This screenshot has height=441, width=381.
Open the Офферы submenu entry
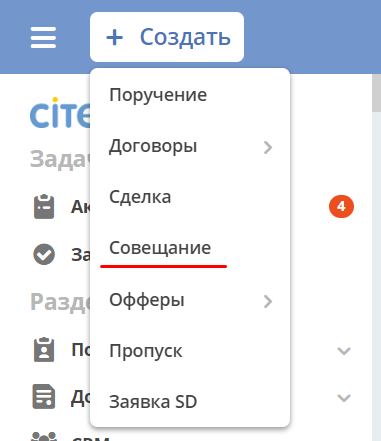190,300
